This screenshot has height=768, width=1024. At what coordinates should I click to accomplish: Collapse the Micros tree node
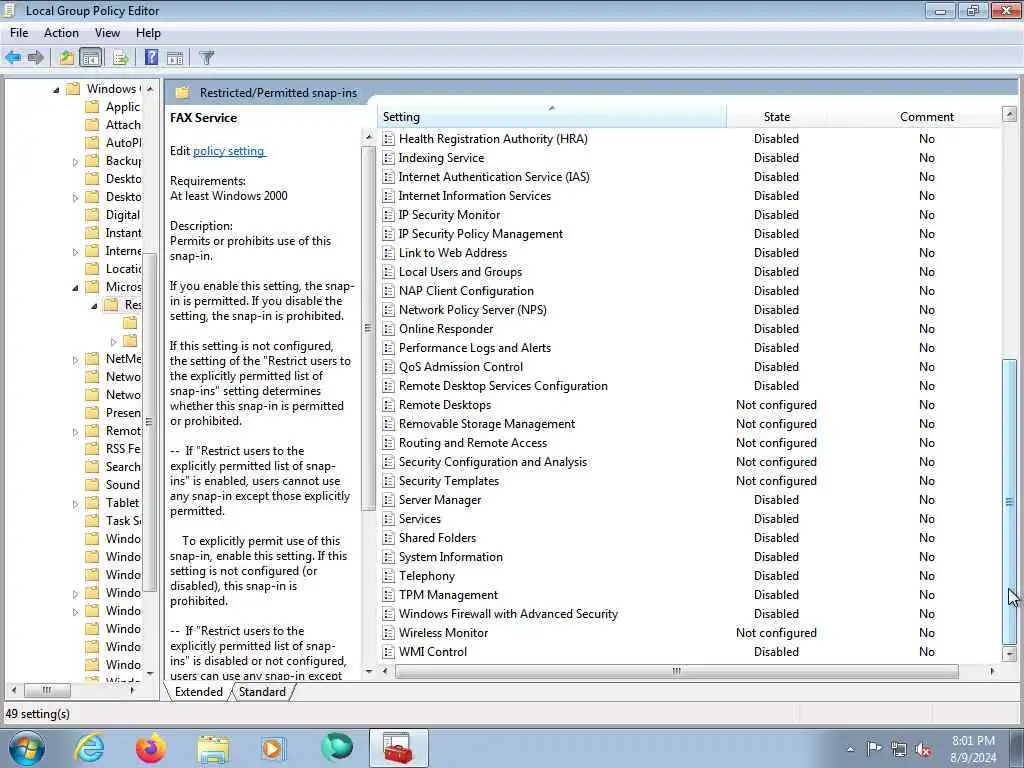pyautogui.click(x=75, y=287)
